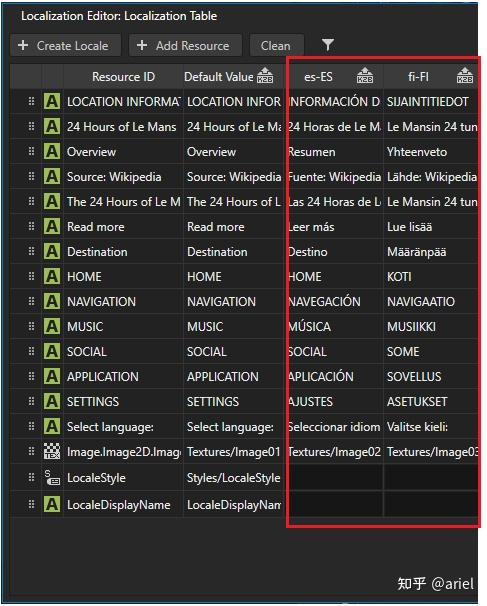Click the Clean button
Screen dimensions: 487x606
(x=277, y=46)
